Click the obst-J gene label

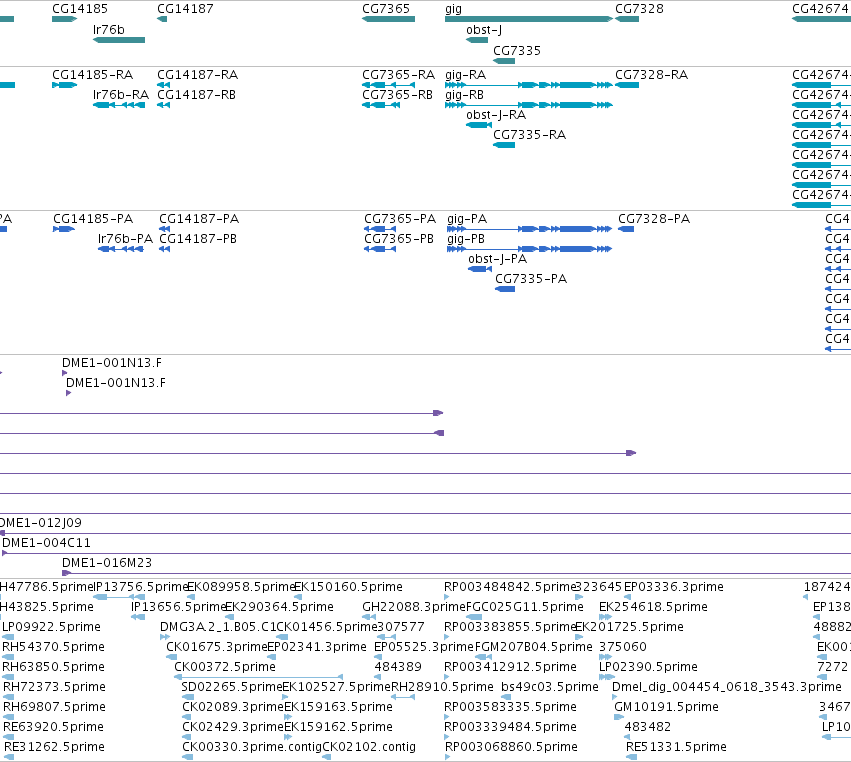coord(484,30)
